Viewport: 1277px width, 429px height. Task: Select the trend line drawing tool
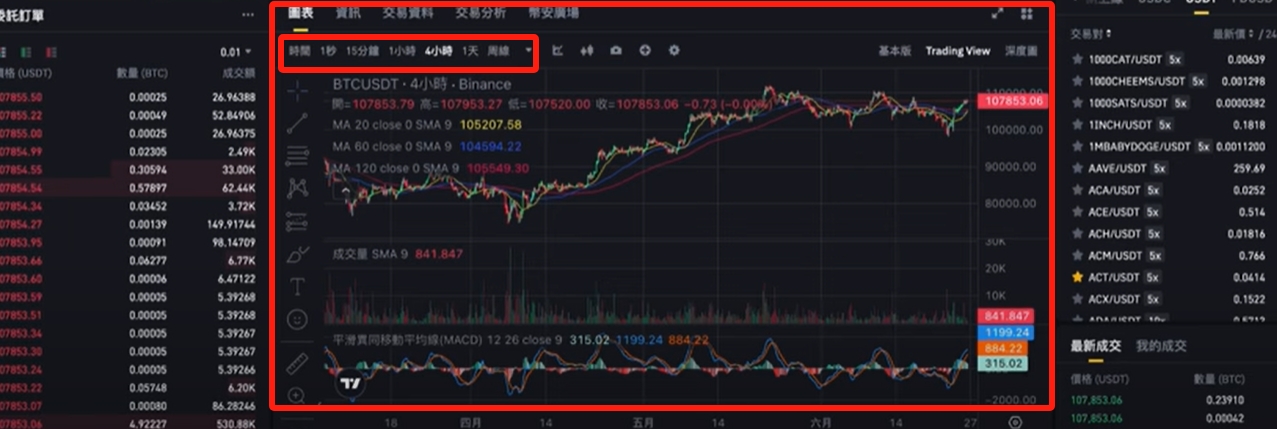click(298, 123)
